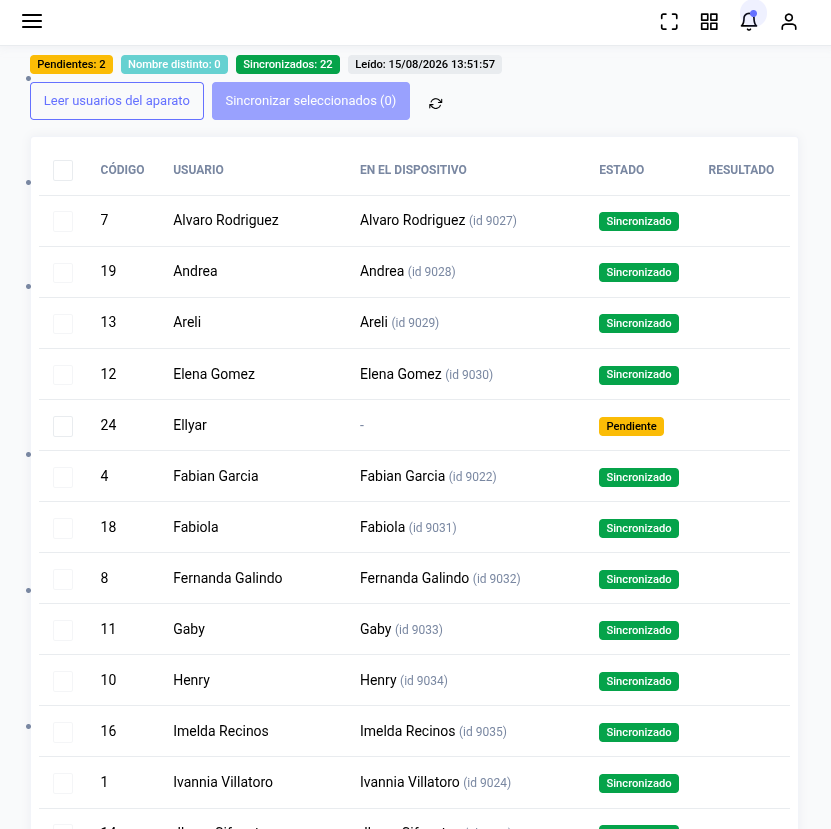This screenshot has width=831, height=829.
Task: Click the RESULTADO column header
Action: pyautogui.click(x=741, y=170)
